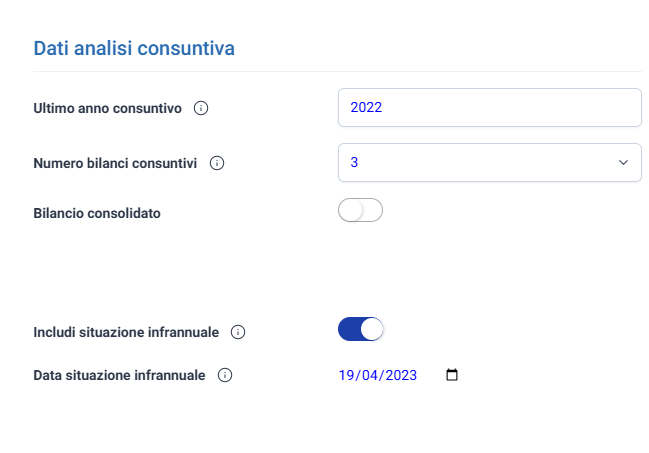Disable the Includi situazione infrannuale switch
Image resolution: width=649 pixels, height=453 pixels.
(361, 329)
